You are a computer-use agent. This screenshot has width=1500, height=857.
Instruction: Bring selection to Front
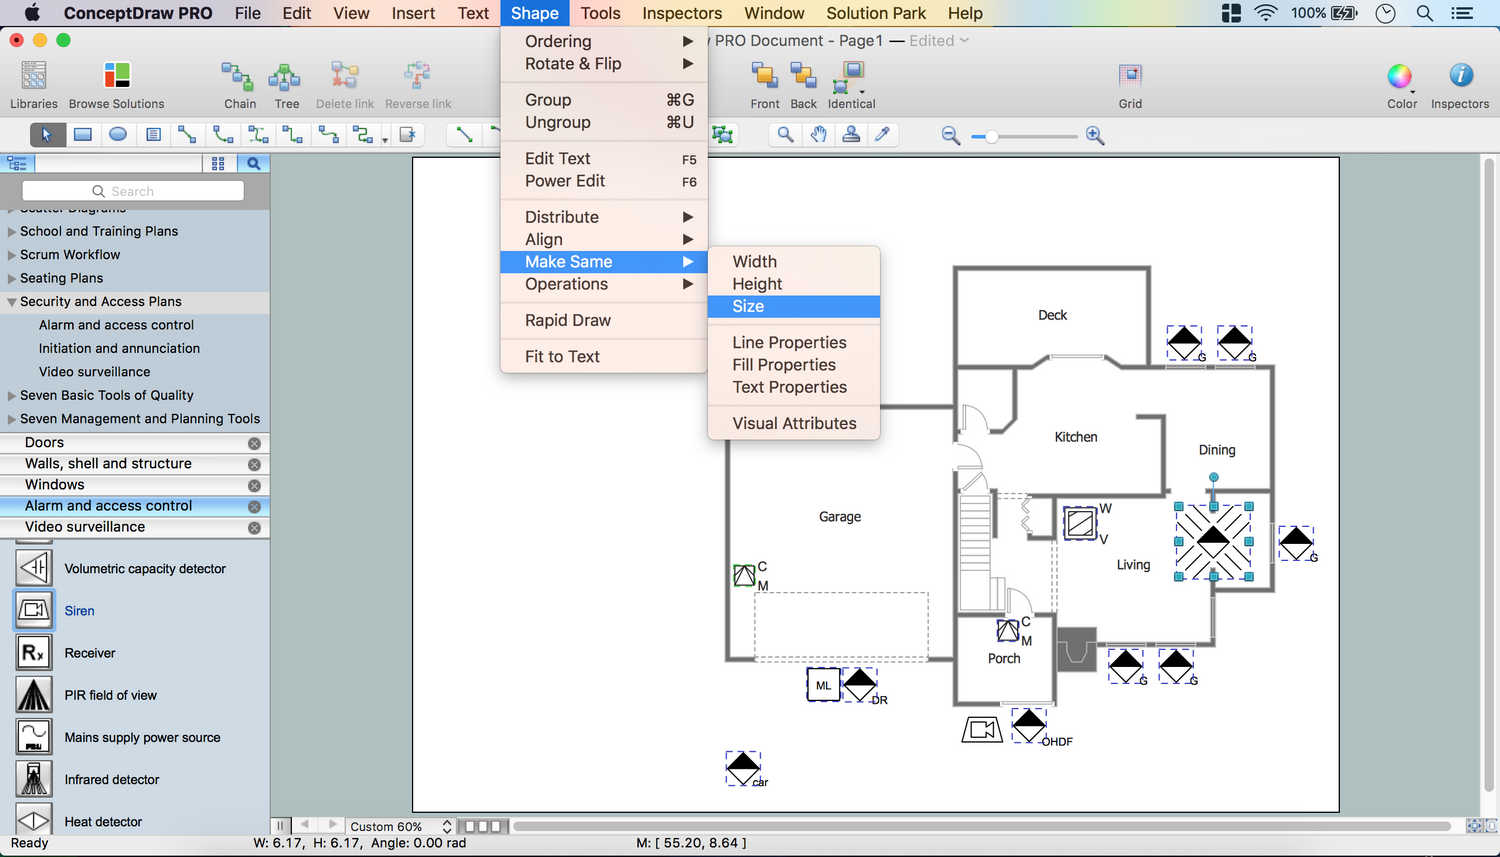pos(764,77)
